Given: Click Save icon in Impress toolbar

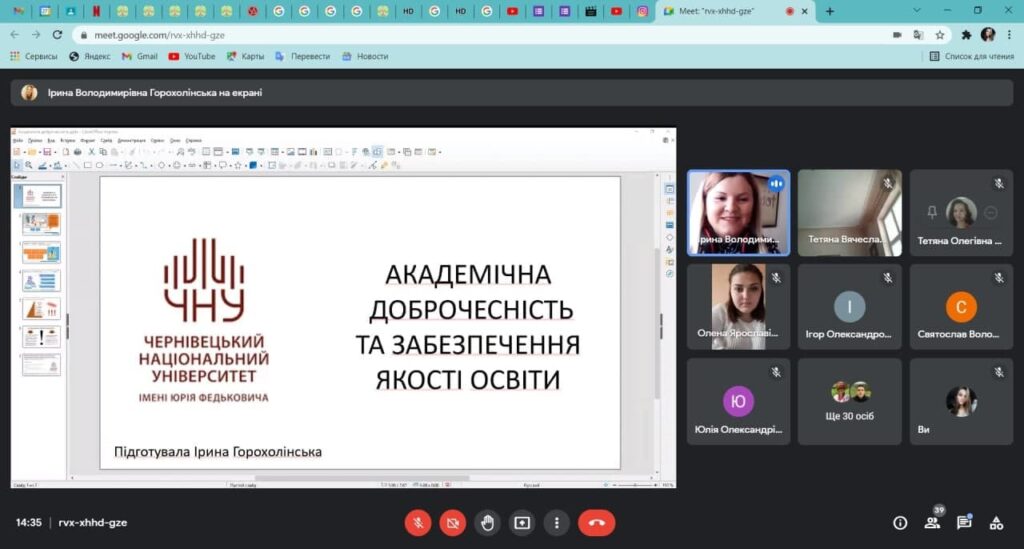Looking at the screenshot, I should [47, 151].
